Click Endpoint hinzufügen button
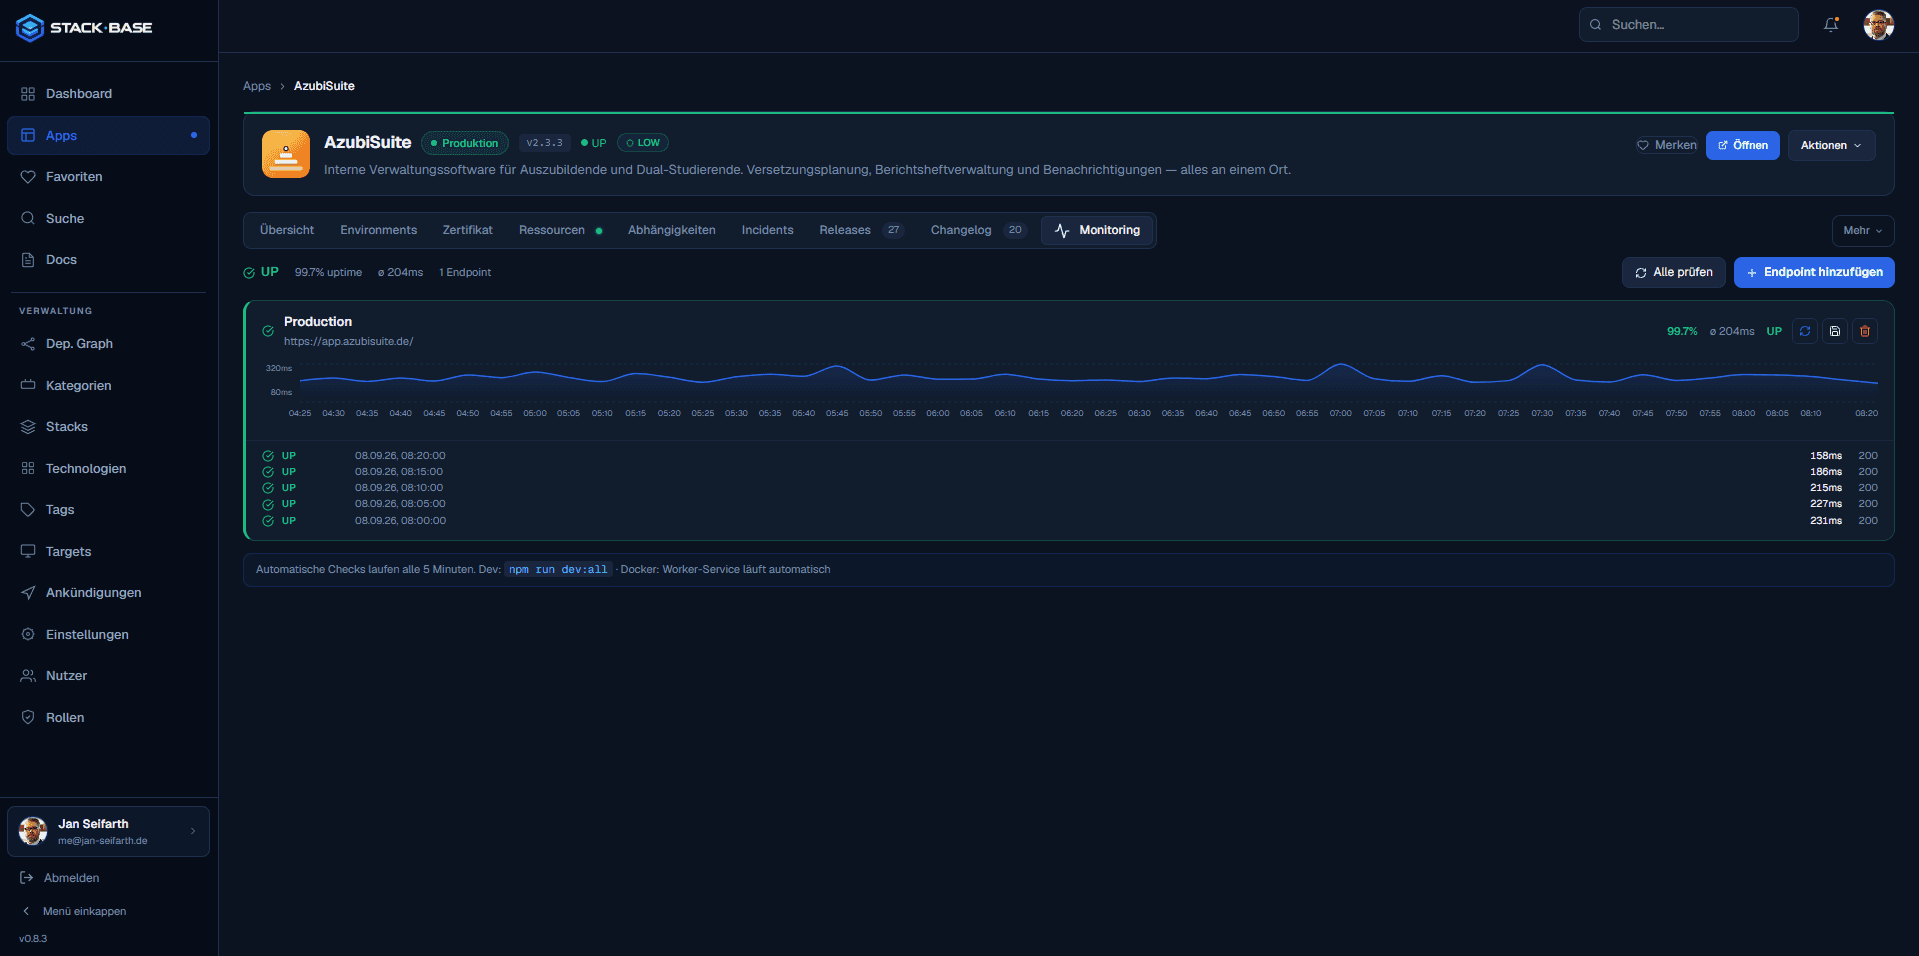The height and width of the screenshot is (956, 1919). 1814,272
